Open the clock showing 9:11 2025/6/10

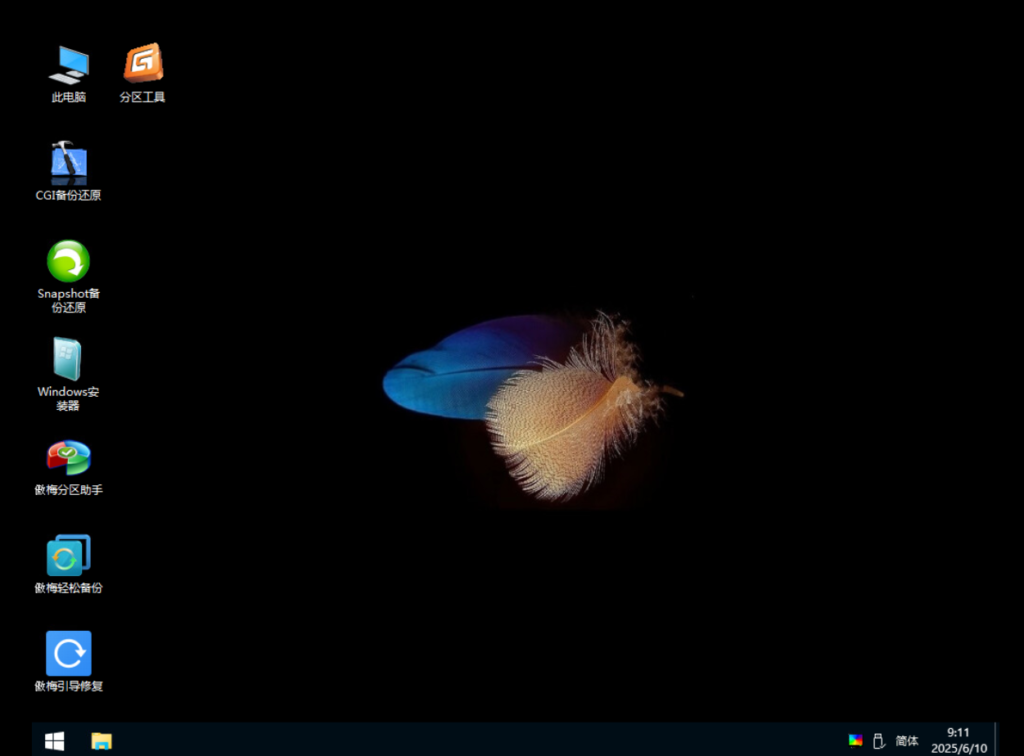coord(959,740)
